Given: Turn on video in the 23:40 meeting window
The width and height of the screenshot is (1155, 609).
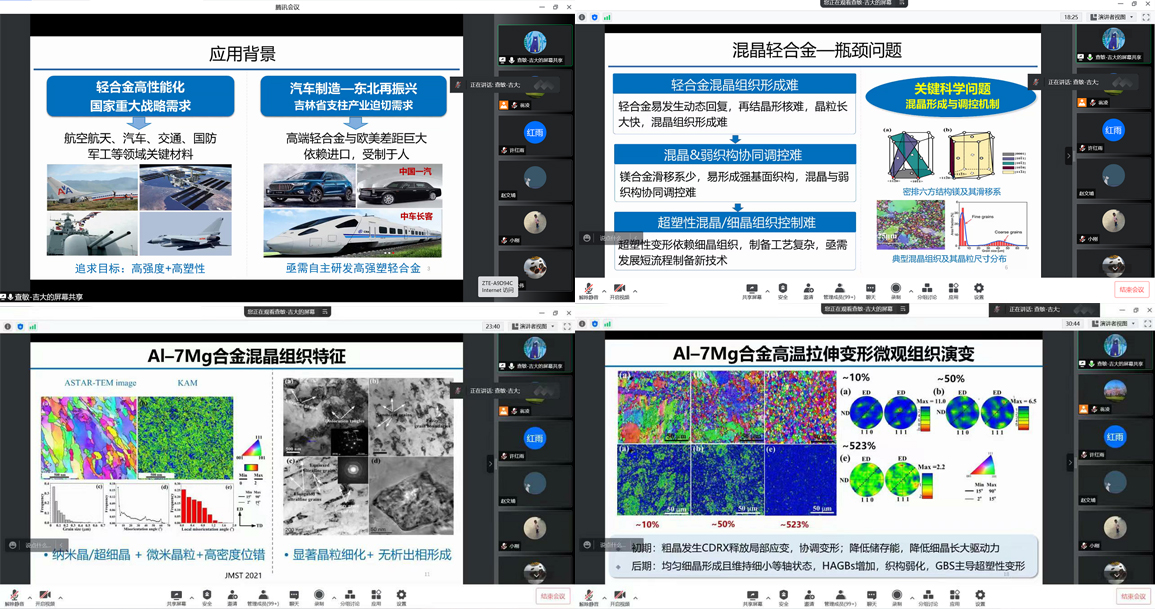Looking at the screenshot, I should tap(45, 595).
